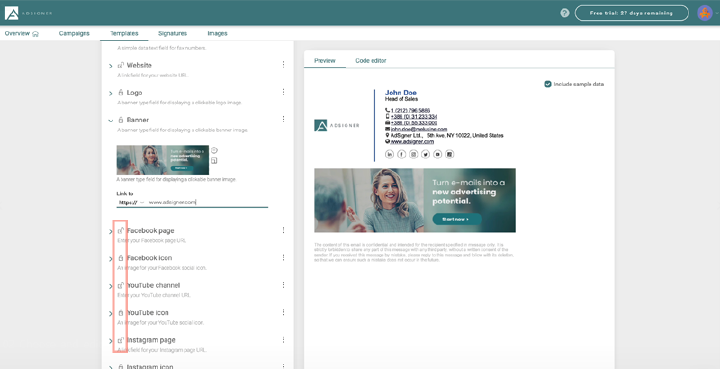Switch to the Code editor tab
Image resolution: width=720 pixels, height=369 pixels.
(371, 61)
